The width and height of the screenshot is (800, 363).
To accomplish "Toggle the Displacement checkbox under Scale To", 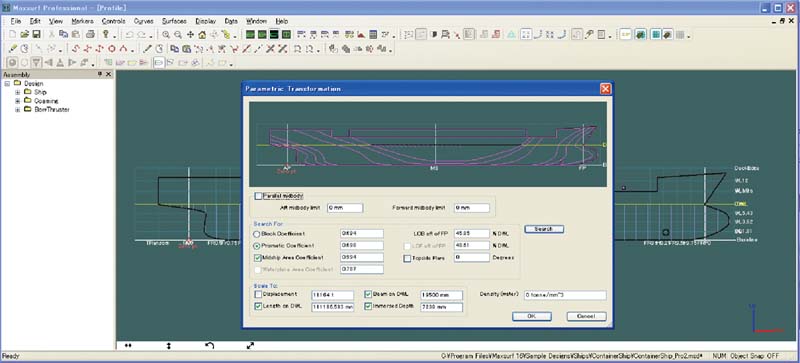I will pyautogui.click(x=258, y=295).
